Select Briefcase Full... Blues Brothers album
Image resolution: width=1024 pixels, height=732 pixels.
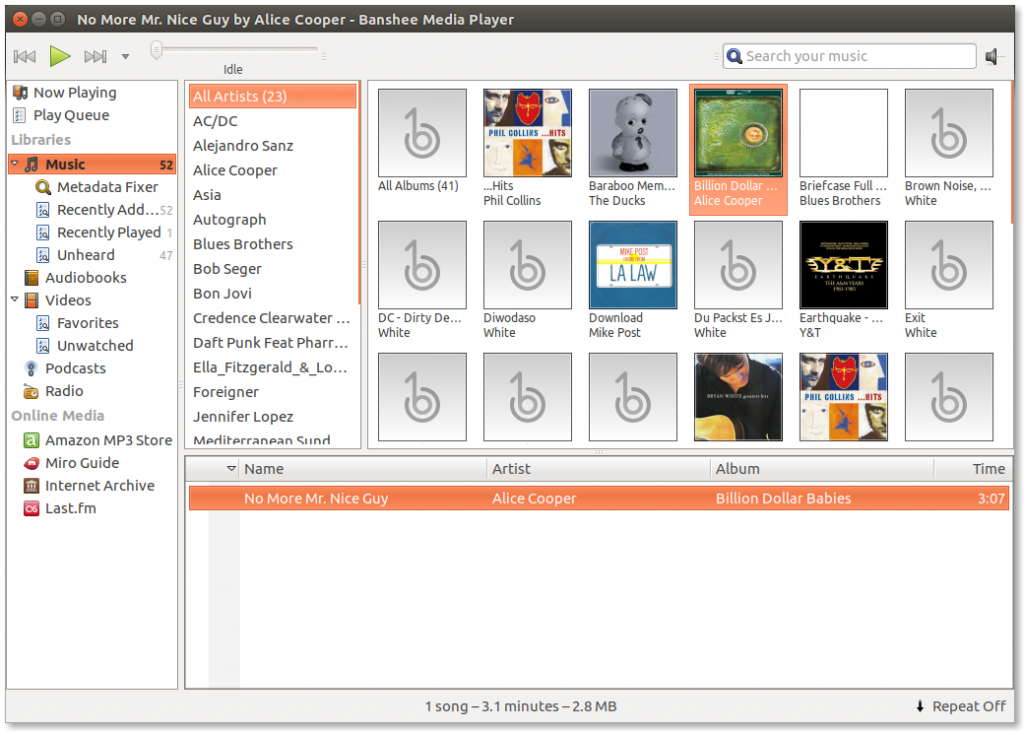(x=843, y=133)
